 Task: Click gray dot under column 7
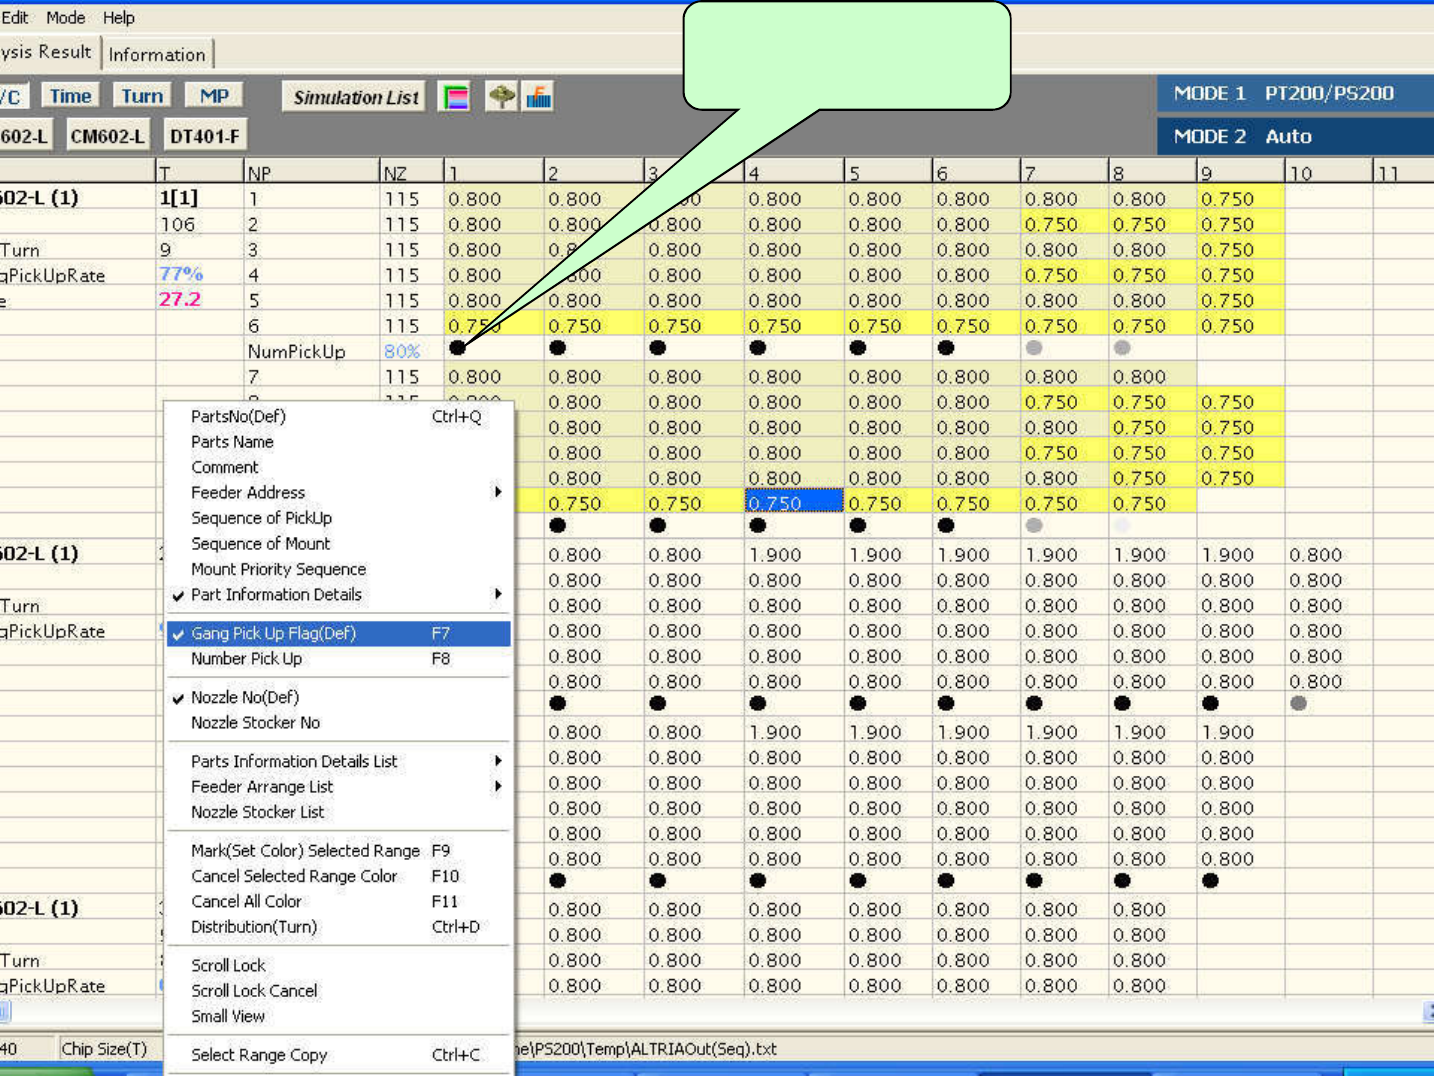[x=1034, y=348]
